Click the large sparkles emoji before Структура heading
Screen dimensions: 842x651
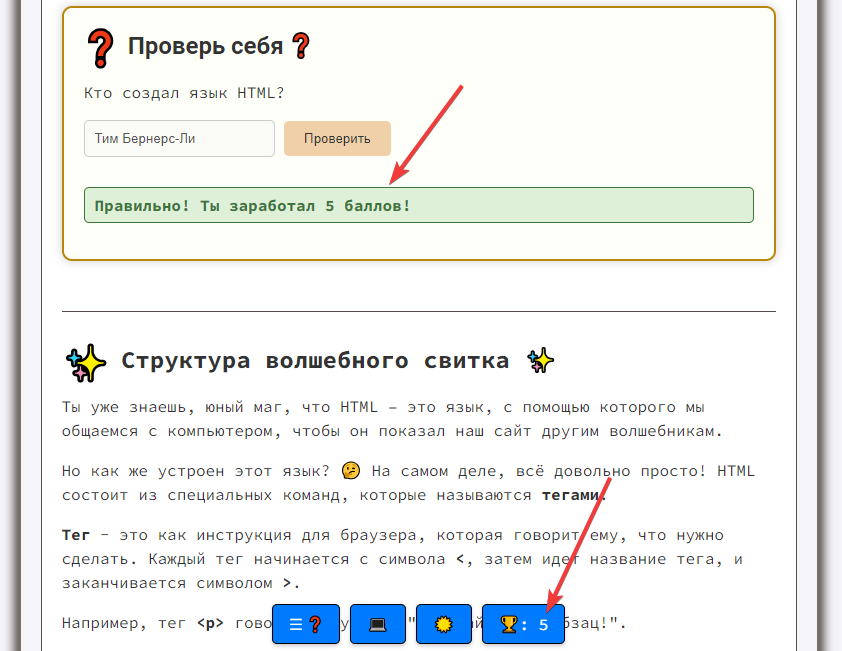click(86, 363)
